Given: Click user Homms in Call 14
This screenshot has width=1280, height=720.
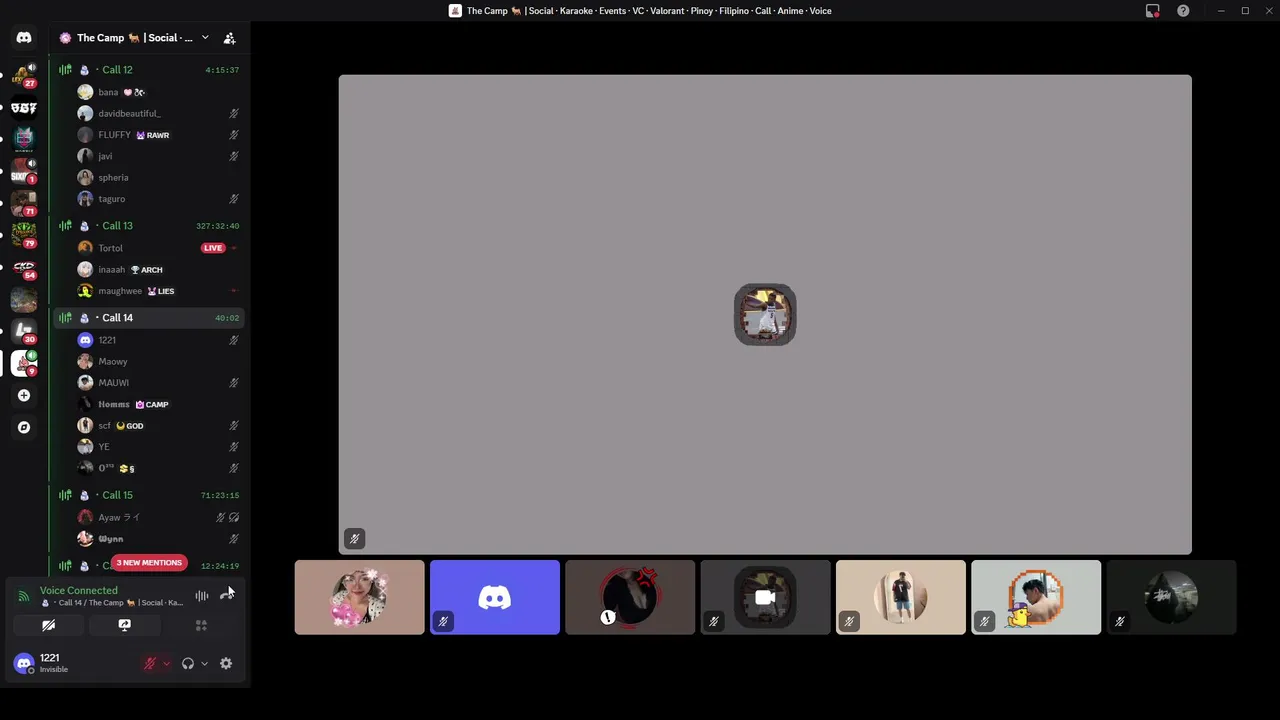Looking at the screenshot, I should [114, 404].
